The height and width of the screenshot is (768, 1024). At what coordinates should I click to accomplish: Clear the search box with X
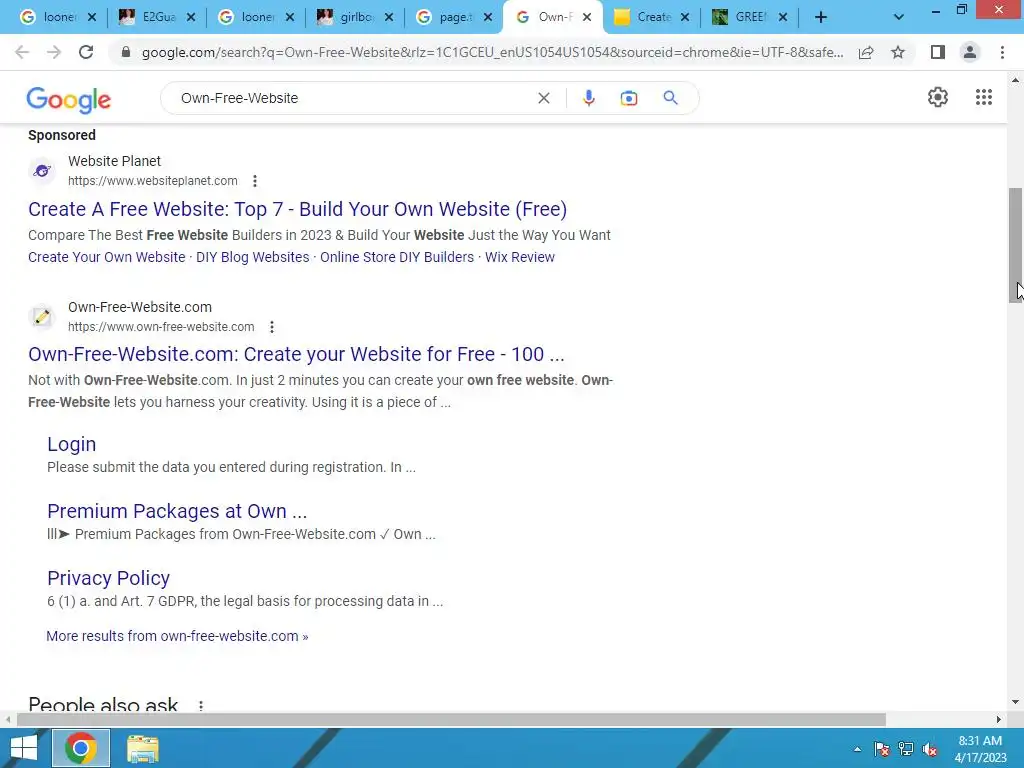tap(543, 98)
